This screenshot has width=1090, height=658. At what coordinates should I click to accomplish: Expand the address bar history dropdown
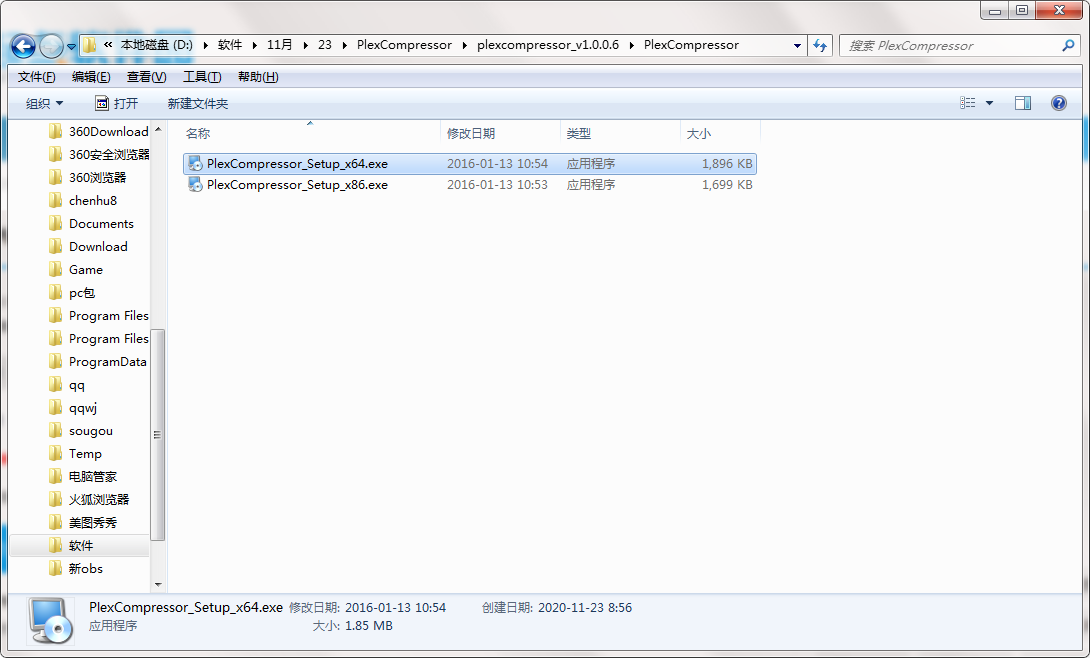click(797, 46)
